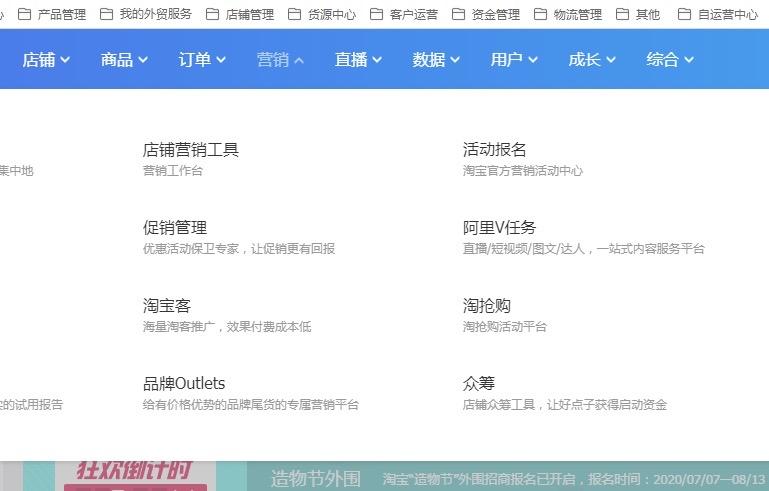Collapse the 营销 navigation menu
The height and width of the screenshot is (491, 769).
pos(280,60)
